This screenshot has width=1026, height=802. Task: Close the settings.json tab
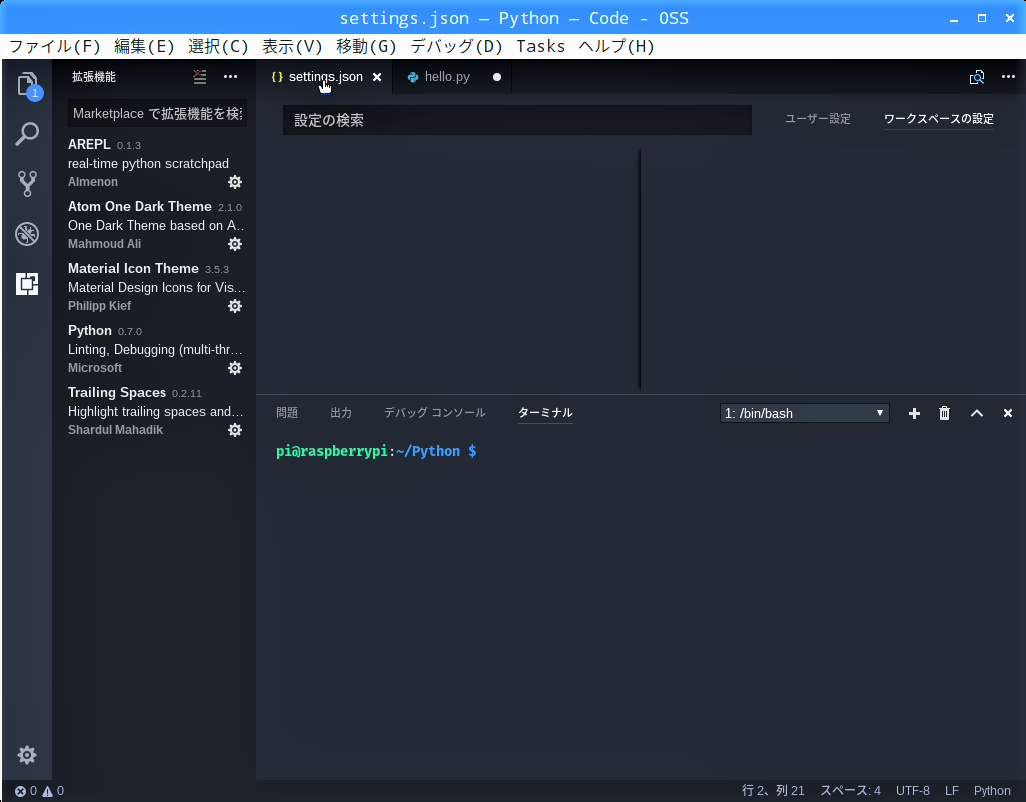(377, 77)
